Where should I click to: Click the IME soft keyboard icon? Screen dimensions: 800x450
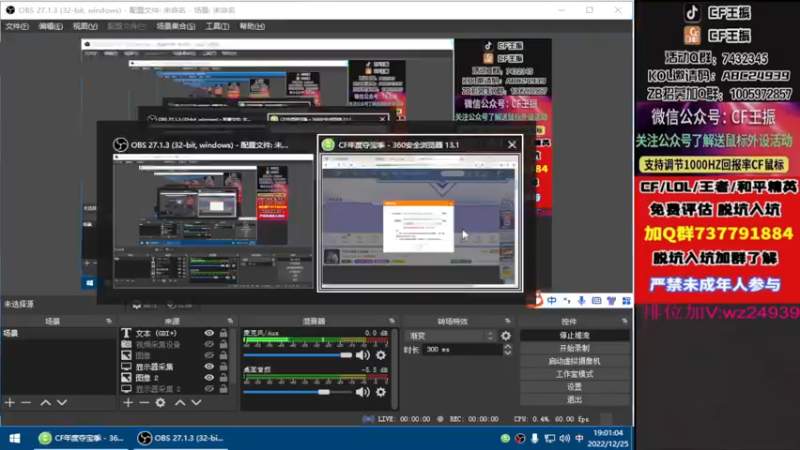596,301
